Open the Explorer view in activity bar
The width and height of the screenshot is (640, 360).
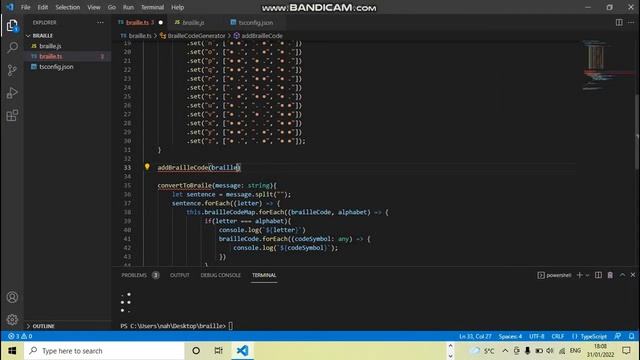coord(12,26)
